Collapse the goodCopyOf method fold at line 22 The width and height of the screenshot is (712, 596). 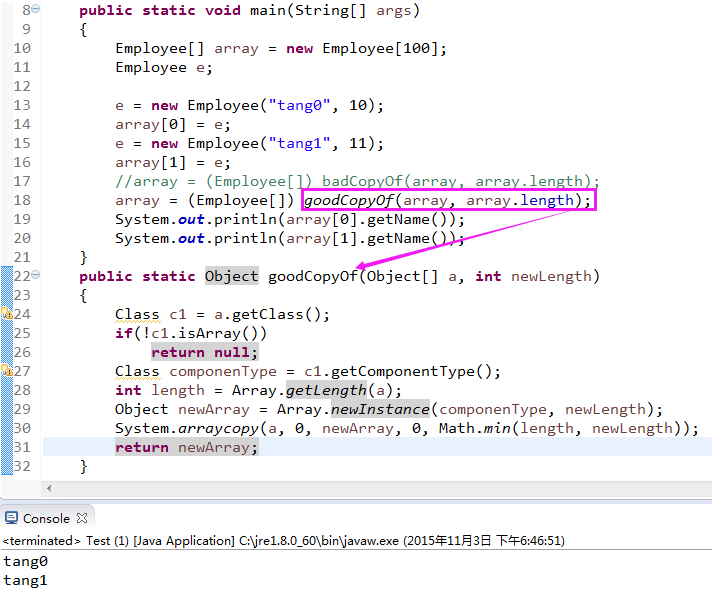pos(36,275)
